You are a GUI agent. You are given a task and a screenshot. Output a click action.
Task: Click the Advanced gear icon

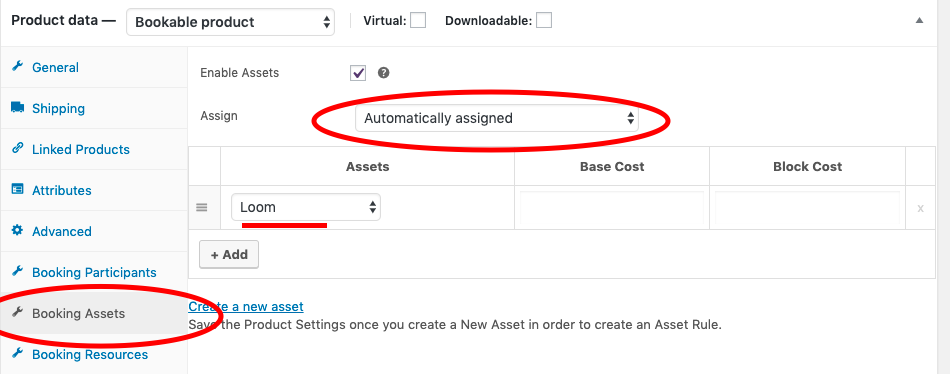18,231
